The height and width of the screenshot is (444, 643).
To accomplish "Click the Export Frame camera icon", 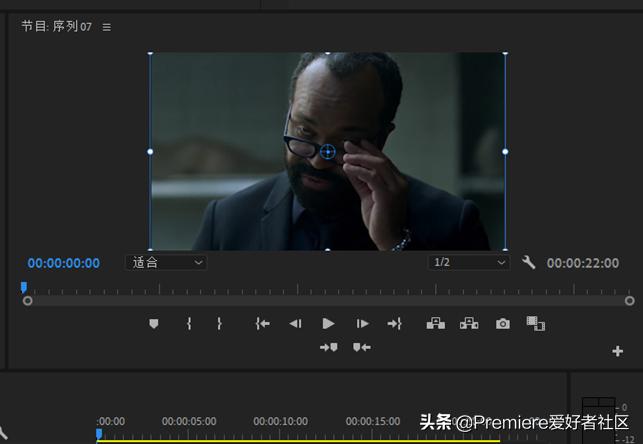I will pyautogui.click(x=503, y=324).
